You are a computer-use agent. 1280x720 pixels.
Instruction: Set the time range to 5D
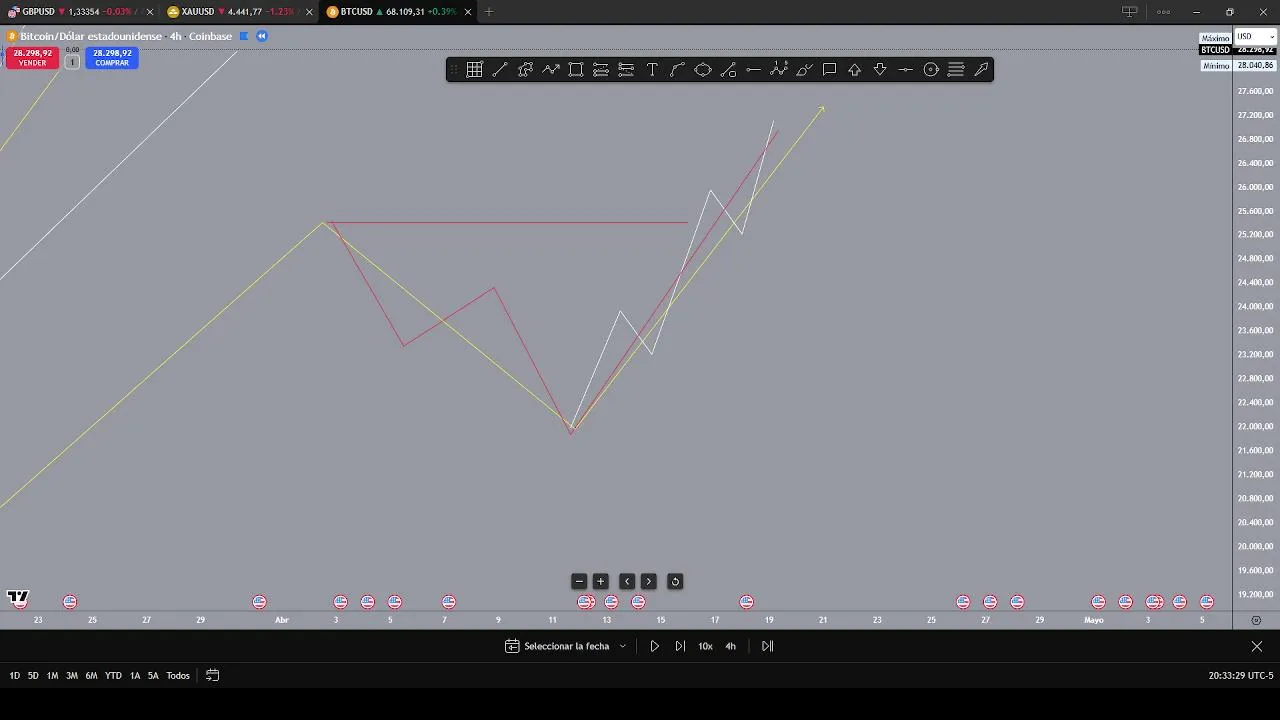[33, 676]
